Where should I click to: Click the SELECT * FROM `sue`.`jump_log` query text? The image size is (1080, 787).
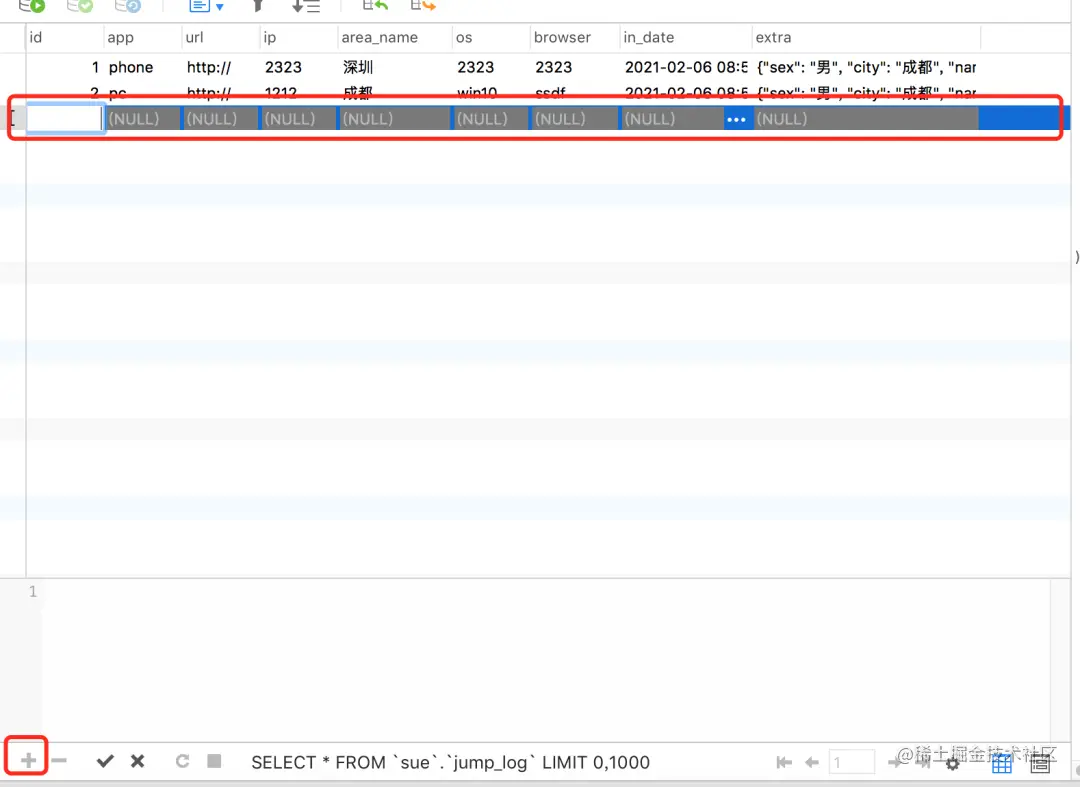(450, 762)
